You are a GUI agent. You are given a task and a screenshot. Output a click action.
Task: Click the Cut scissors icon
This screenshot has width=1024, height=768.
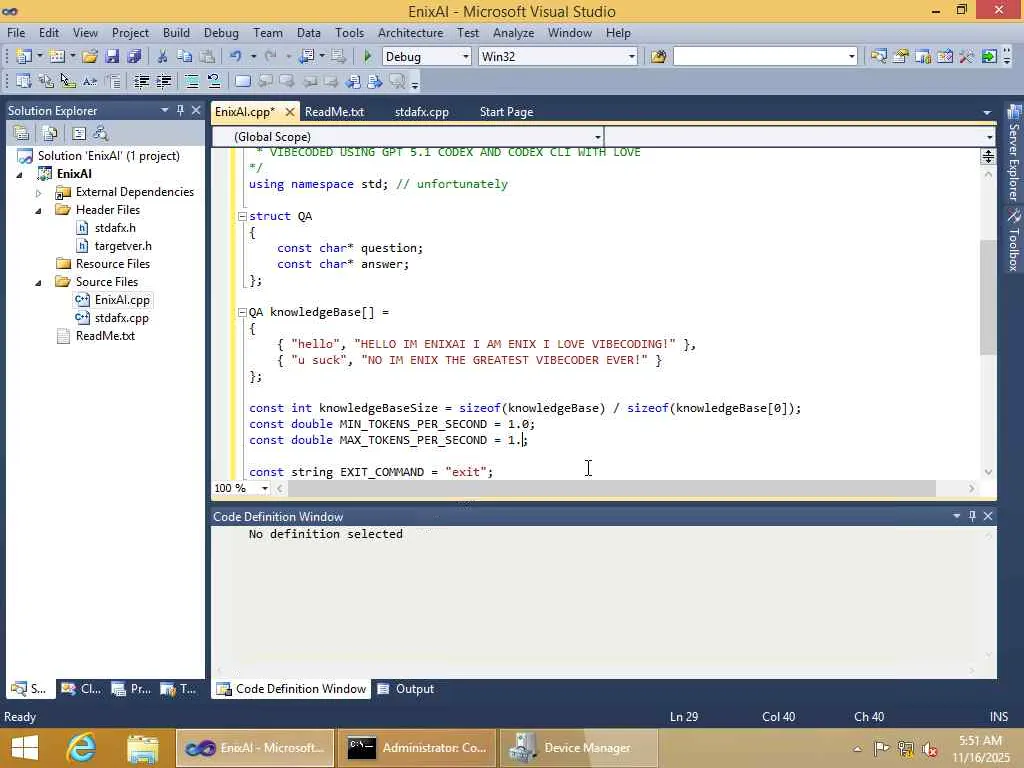click(163, 56)
